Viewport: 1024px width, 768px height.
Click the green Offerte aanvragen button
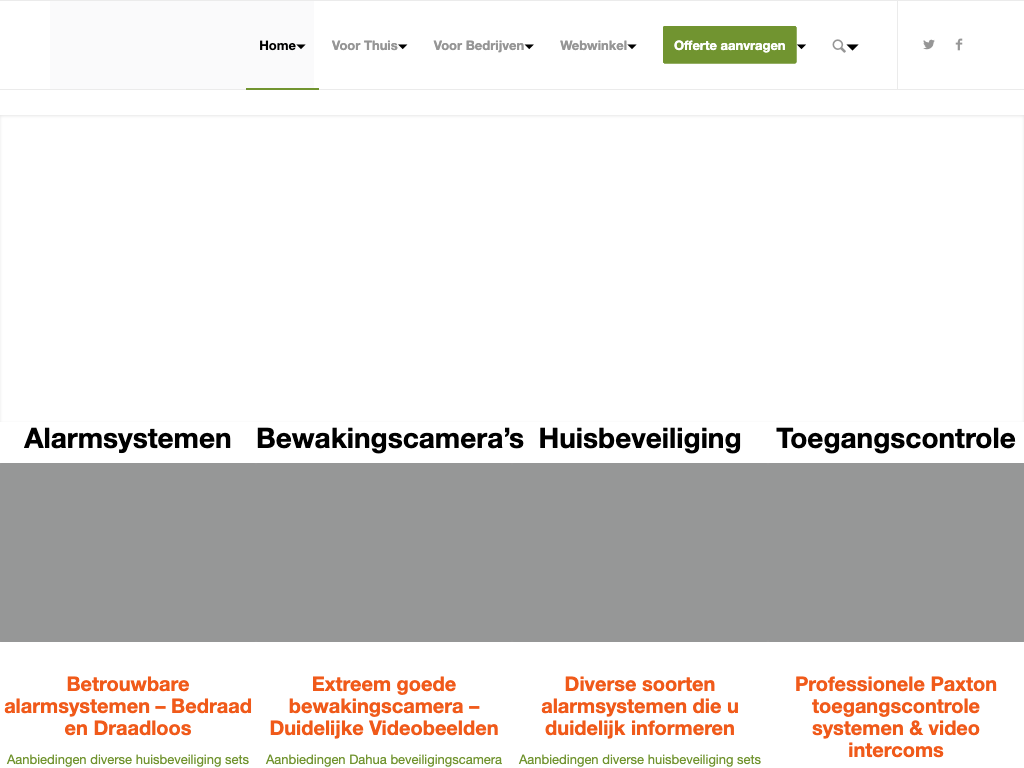pyautogui.click(x=729, y=45)
